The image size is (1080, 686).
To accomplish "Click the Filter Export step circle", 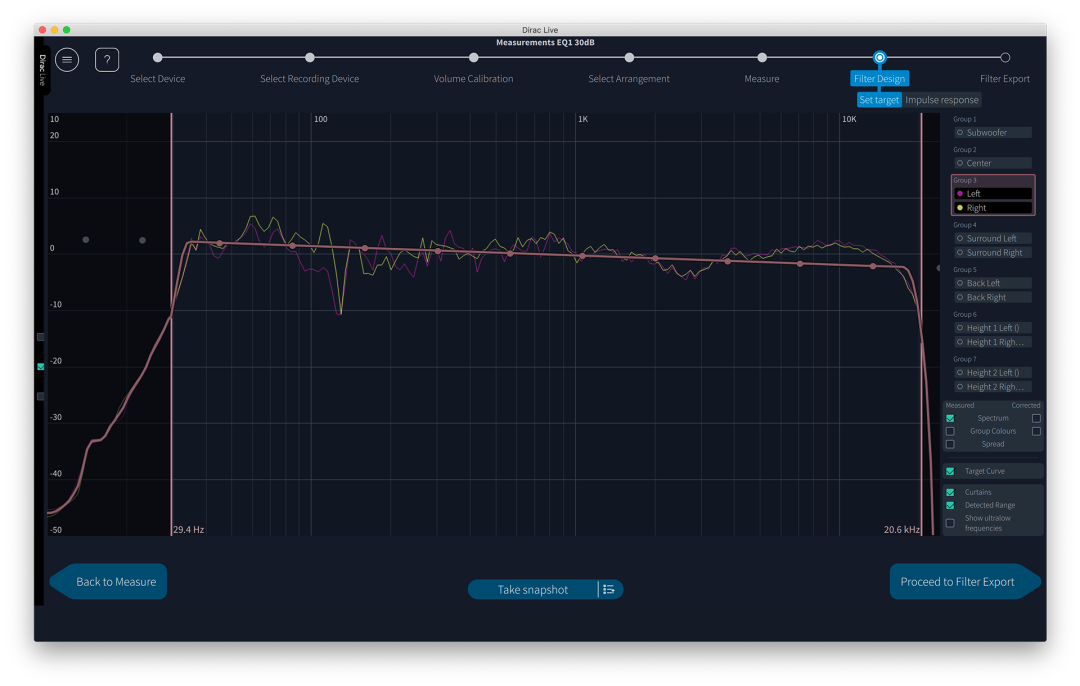I will pos(1005,58).
